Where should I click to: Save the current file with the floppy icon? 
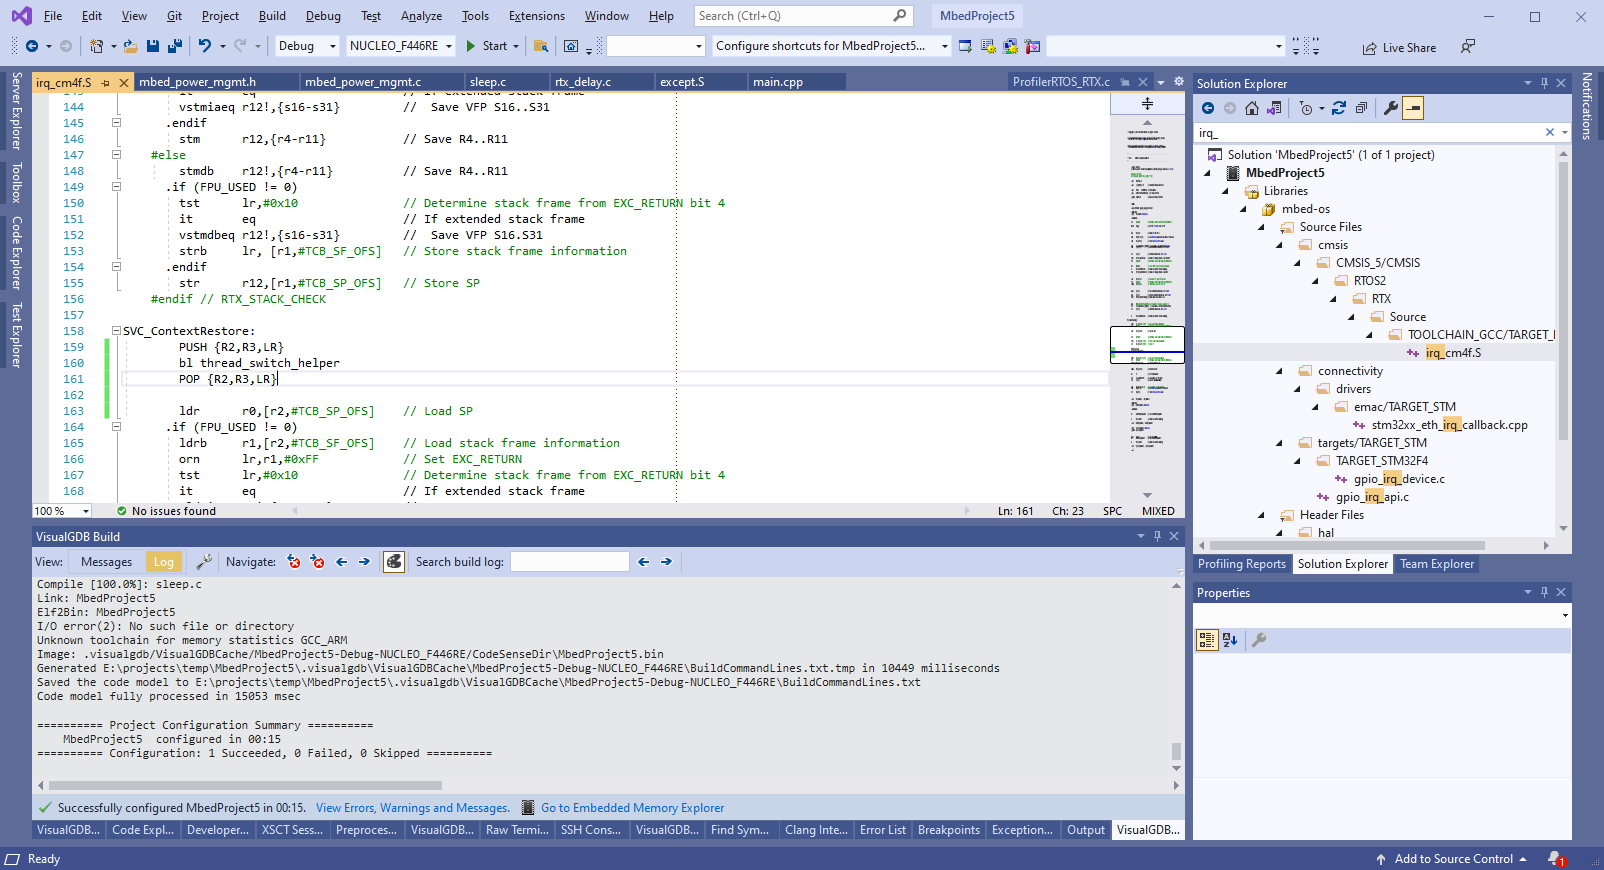click(153, 46)
